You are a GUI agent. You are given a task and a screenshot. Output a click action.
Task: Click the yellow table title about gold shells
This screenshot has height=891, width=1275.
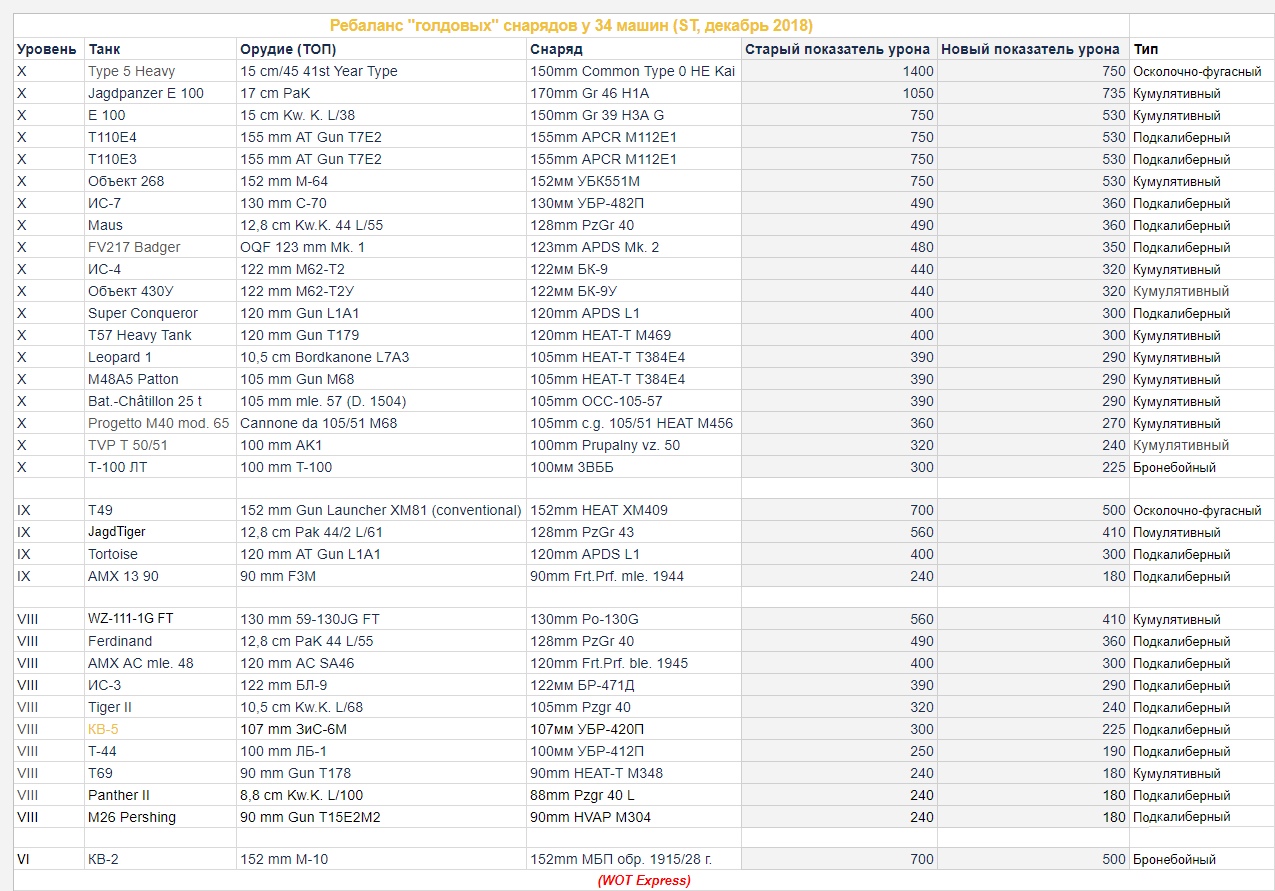click(x=571, y=25)
